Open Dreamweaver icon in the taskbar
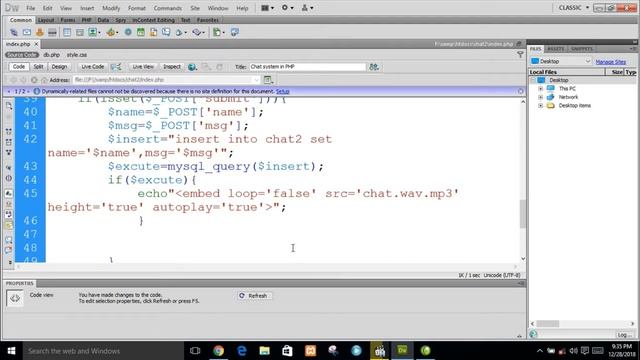 (402, 351)
